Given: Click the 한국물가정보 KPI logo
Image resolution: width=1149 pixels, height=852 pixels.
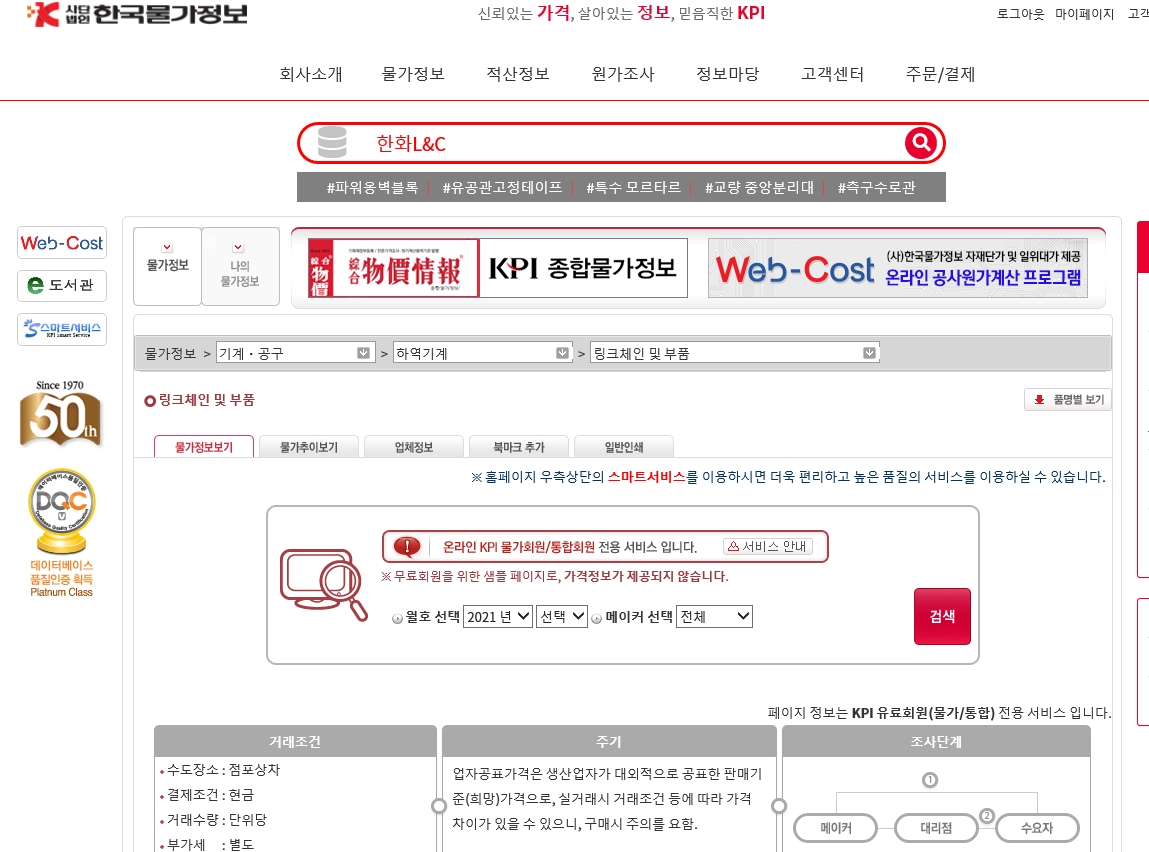Looking at the screenshot, I should pos(135,15).
